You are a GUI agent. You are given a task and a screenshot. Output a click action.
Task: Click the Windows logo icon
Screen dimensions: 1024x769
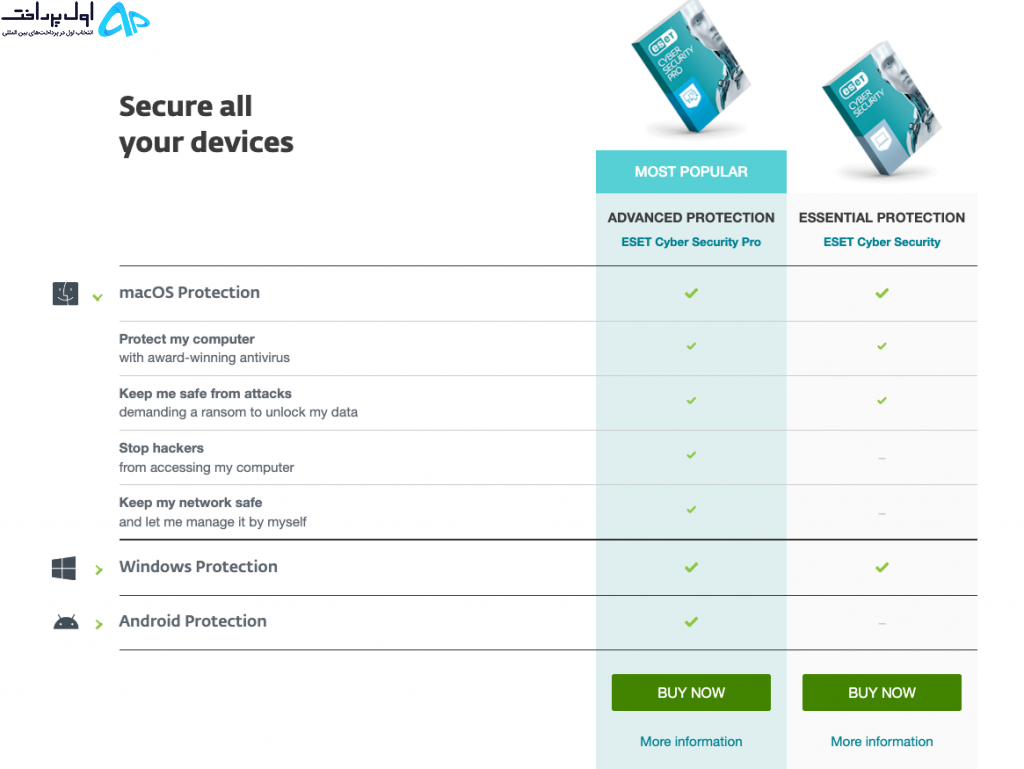[x=64, y=568]
